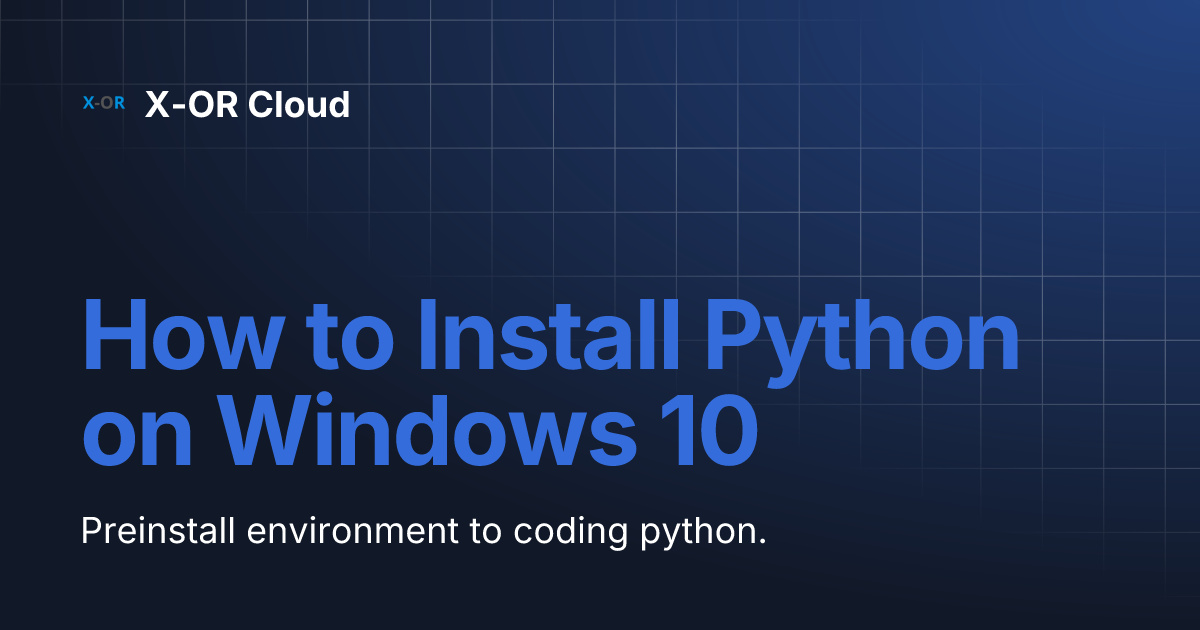The height and width of the screenshot is (630, 1200).
Task: Select the subtitle 'Preinstall environment to coding python.'
Action: pos(424,530)
